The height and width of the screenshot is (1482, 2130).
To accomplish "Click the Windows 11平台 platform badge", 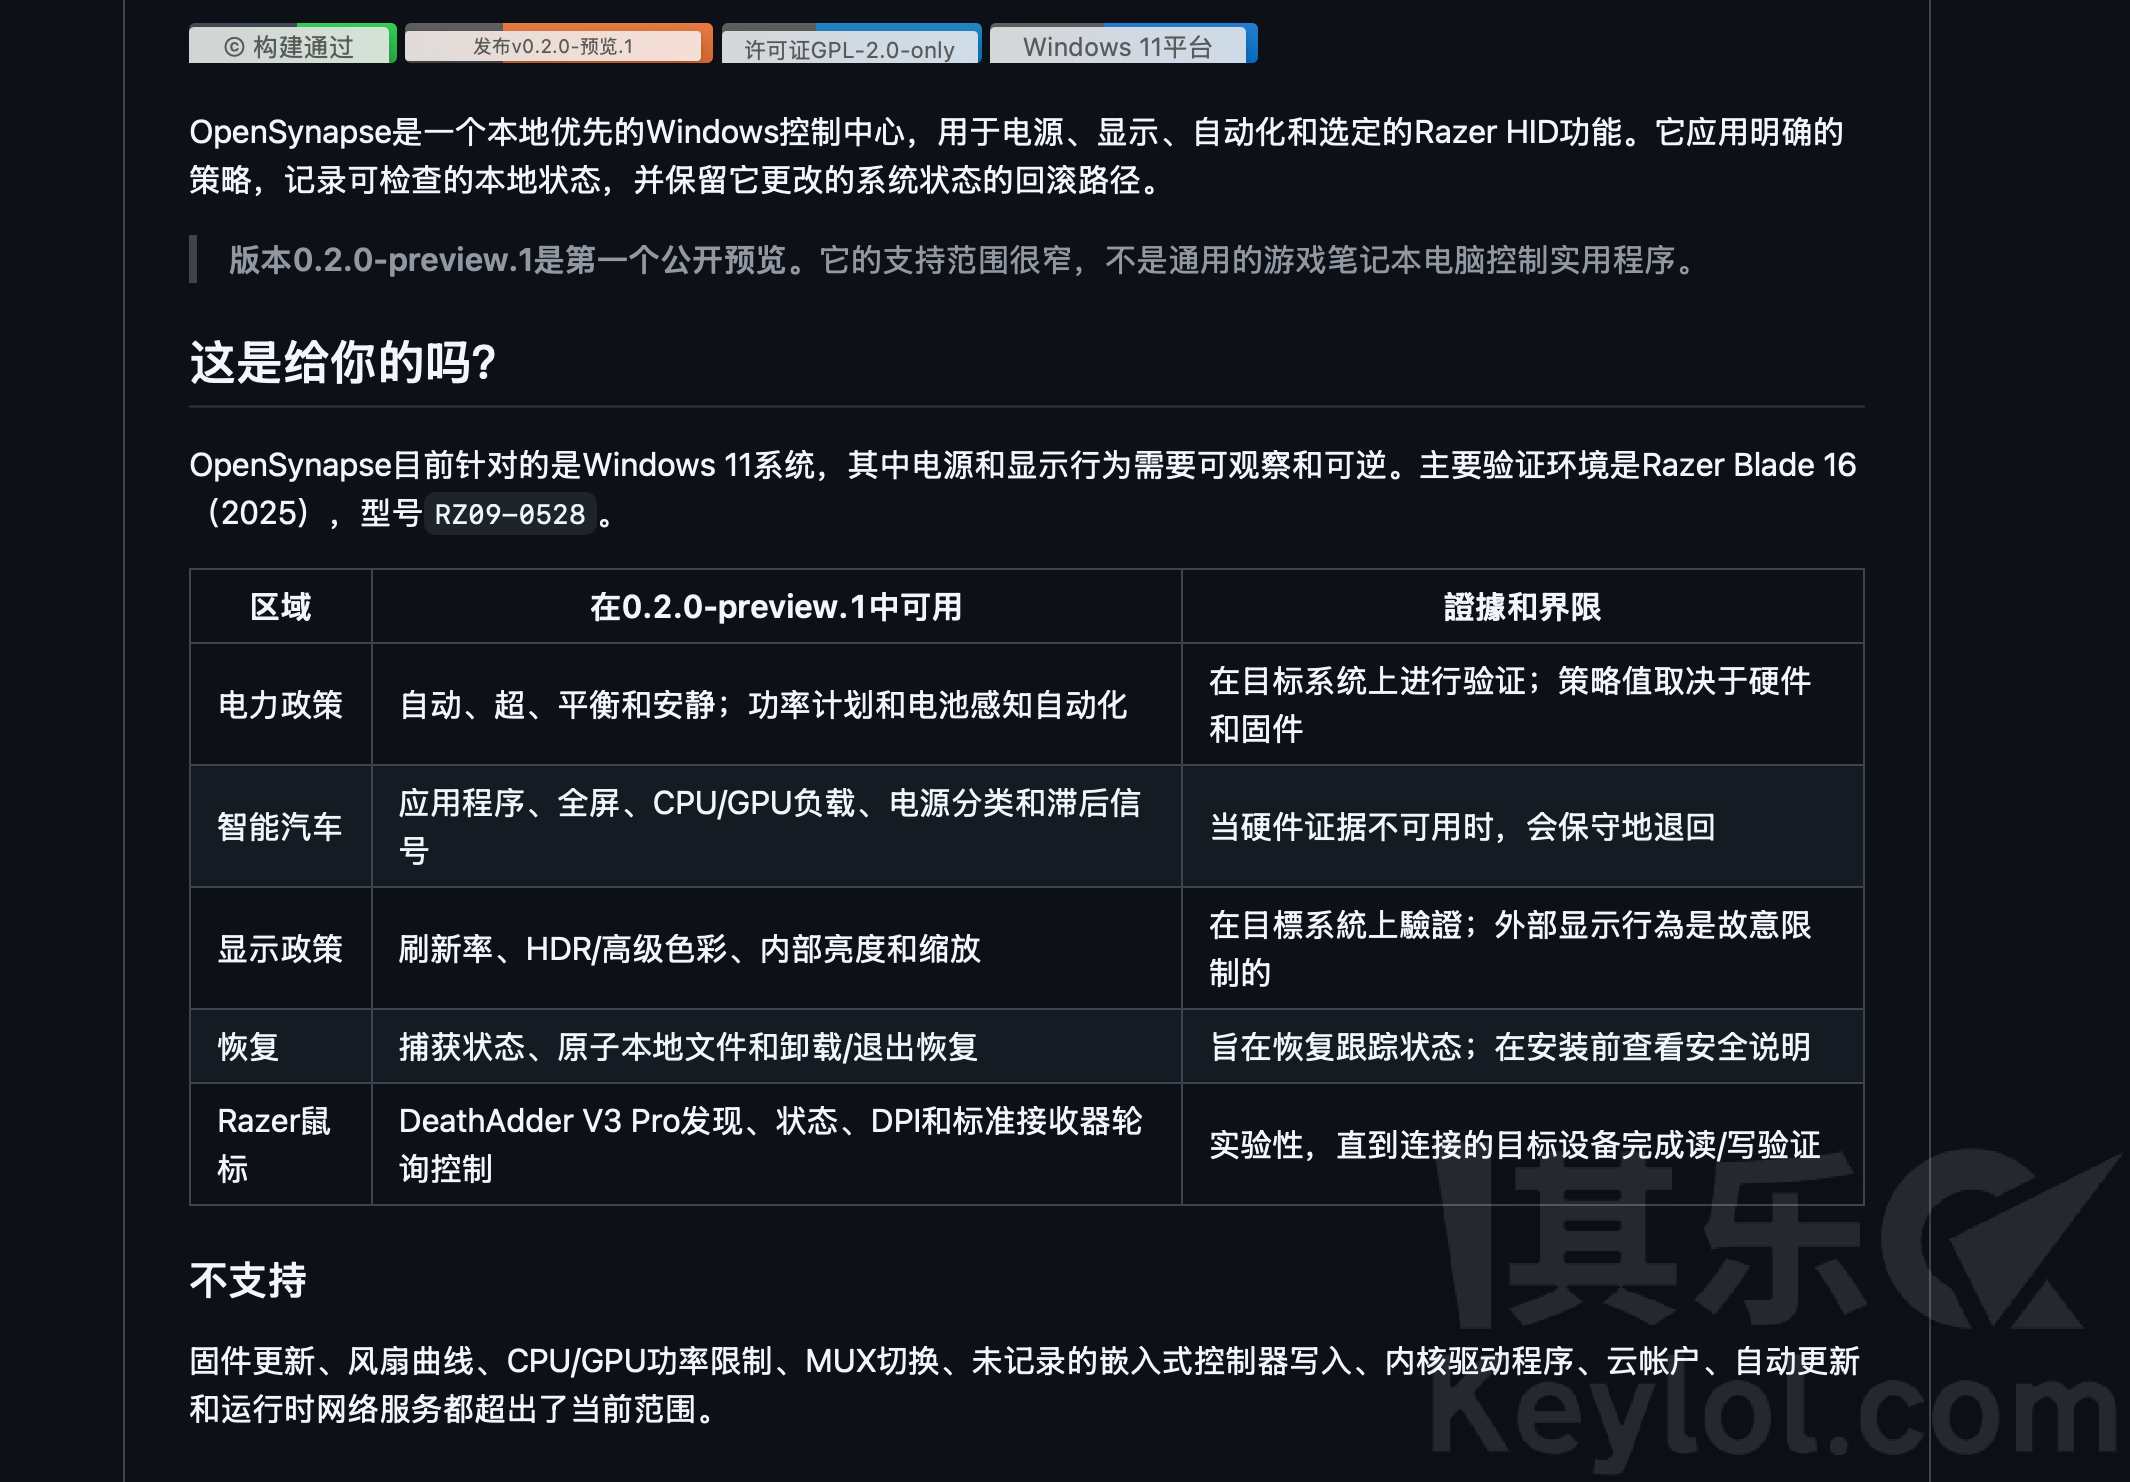I will (x=1123, y=44).
